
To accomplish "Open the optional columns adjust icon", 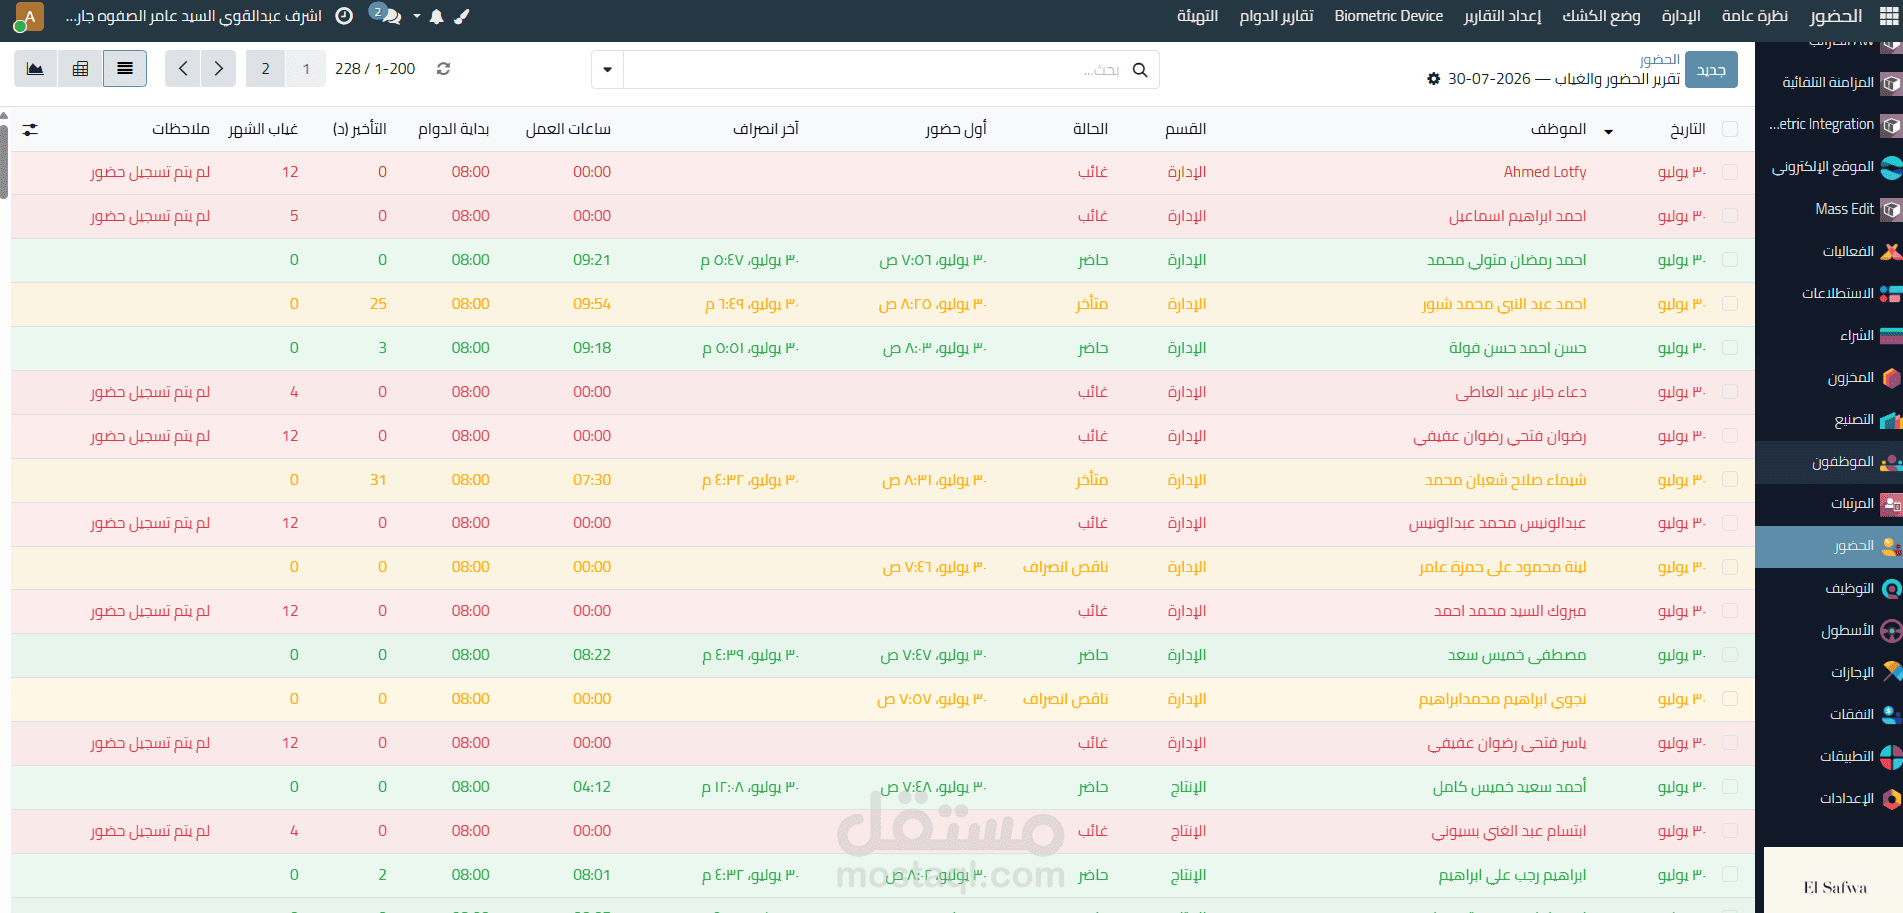I will tap(30, 129).
